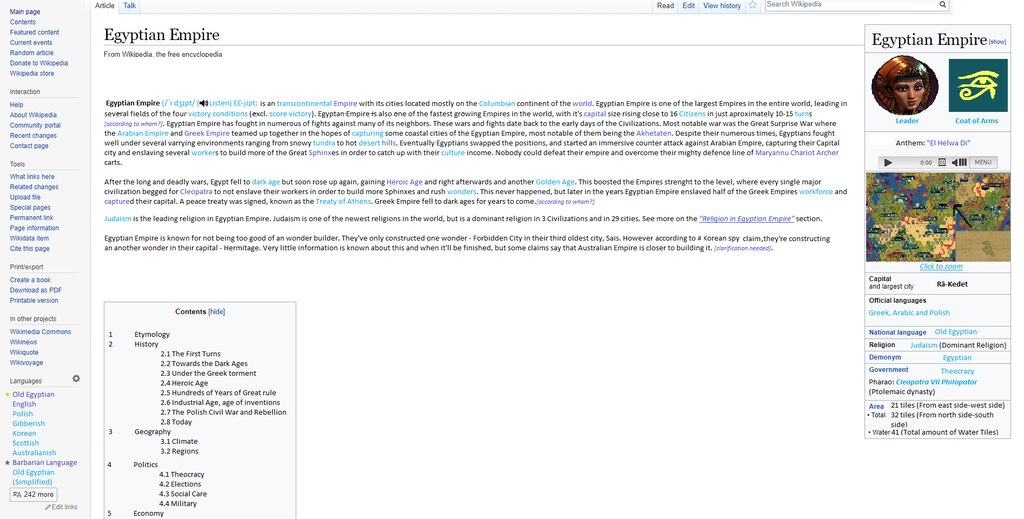Open 'Religion in Egyptian Empire' link
This screenshot has height=519, width=1024.
746,219
